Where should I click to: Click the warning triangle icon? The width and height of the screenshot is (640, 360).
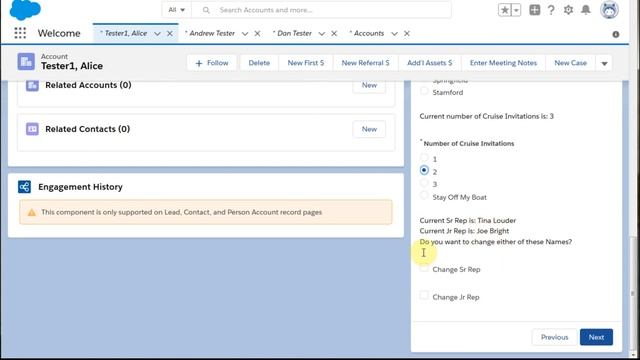[31, 212]
